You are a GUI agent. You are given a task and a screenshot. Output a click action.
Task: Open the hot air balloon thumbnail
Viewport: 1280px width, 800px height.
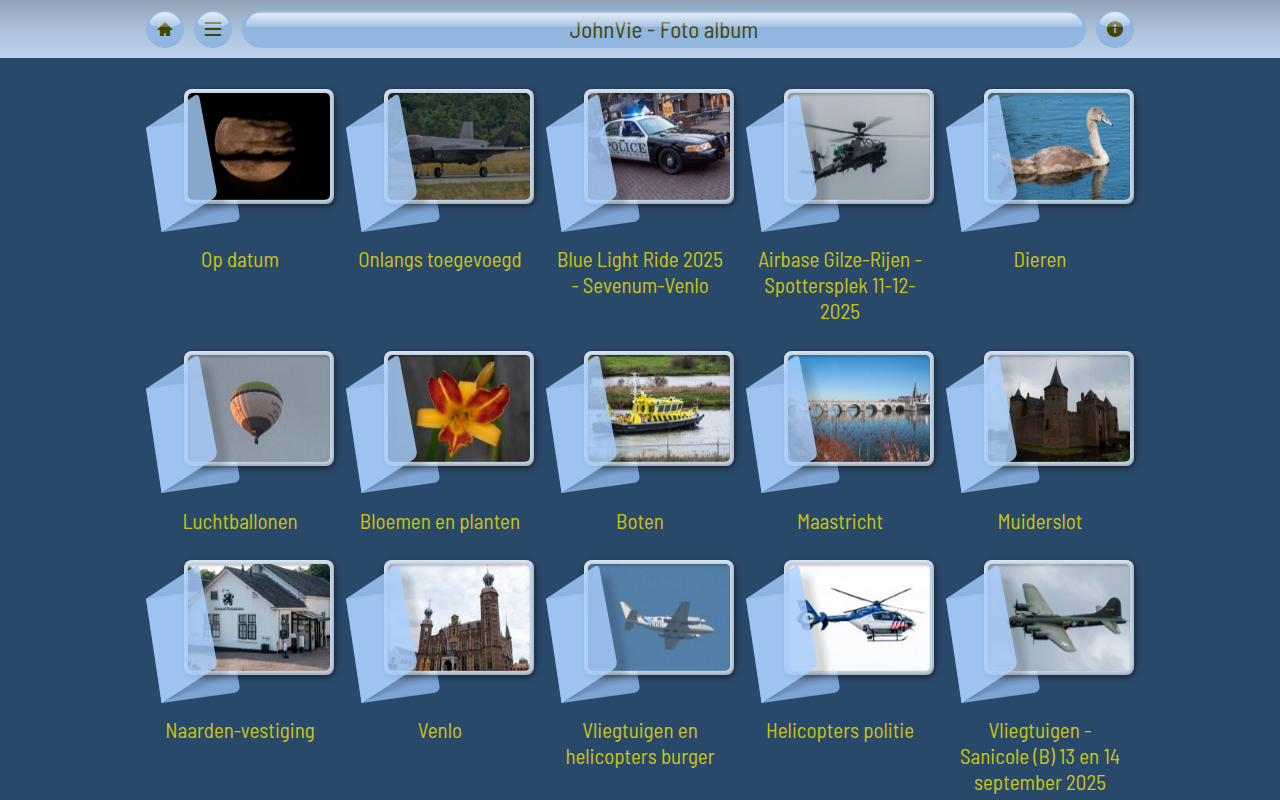pos(259,409)
